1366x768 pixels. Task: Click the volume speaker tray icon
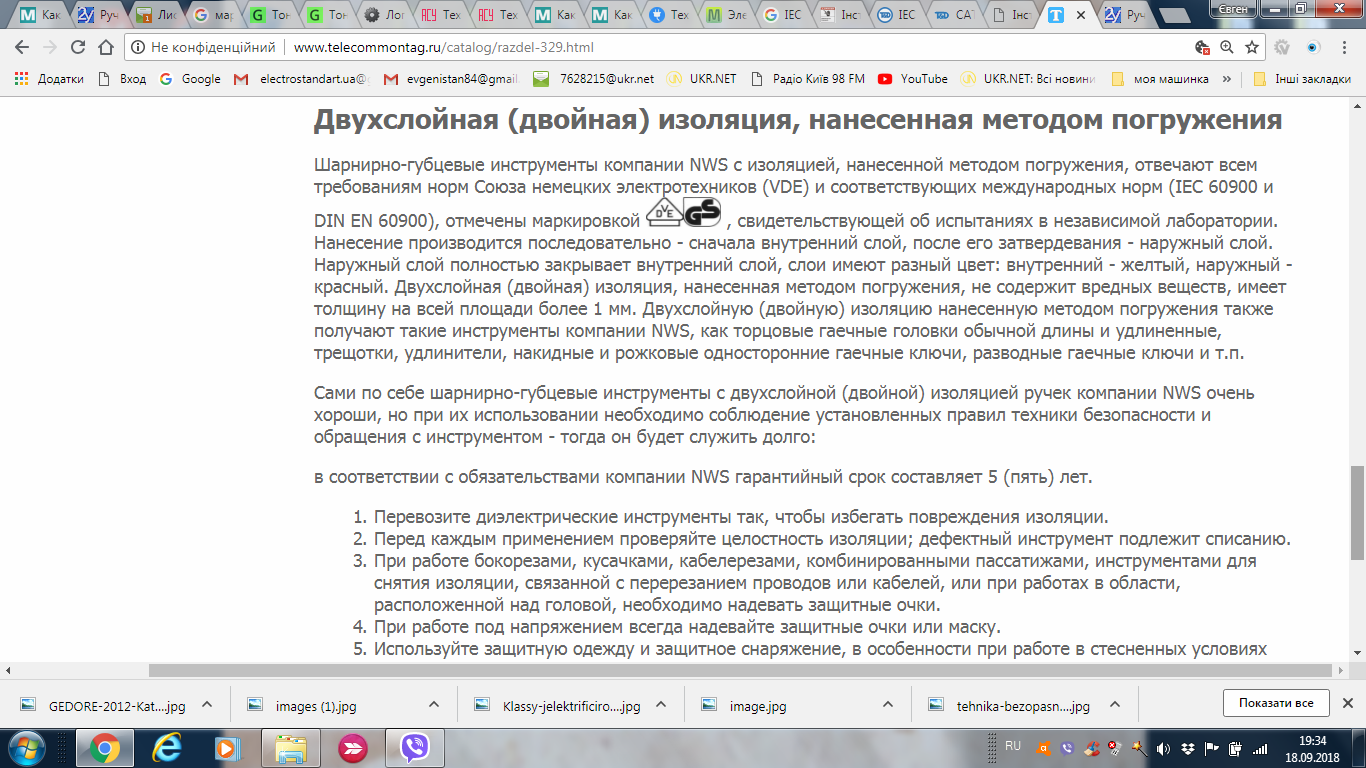pyautogui.click(x=1163, y=748)
